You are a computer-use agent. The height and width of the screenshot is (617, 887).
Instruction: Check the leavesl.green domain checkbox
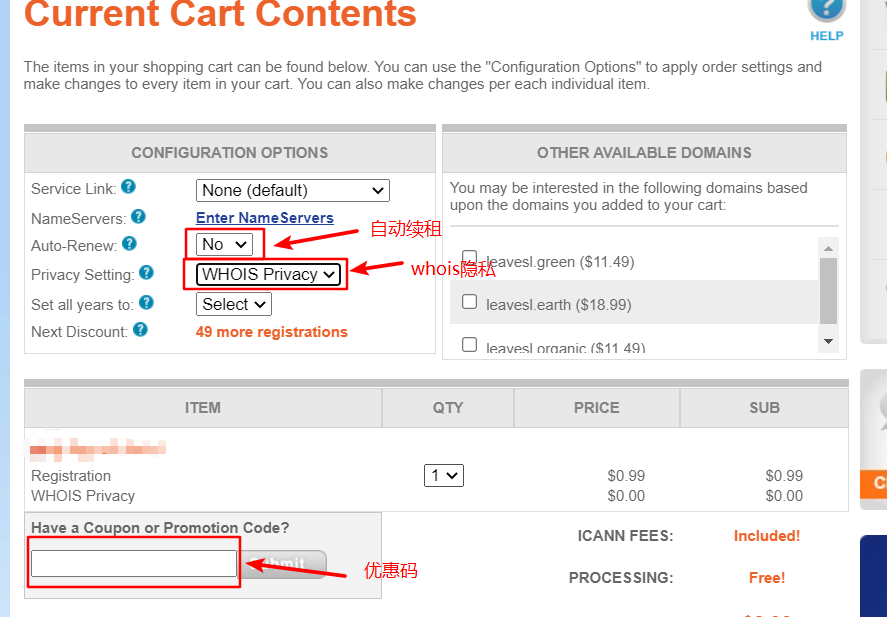pyautogui.click(x=470, y=258)
